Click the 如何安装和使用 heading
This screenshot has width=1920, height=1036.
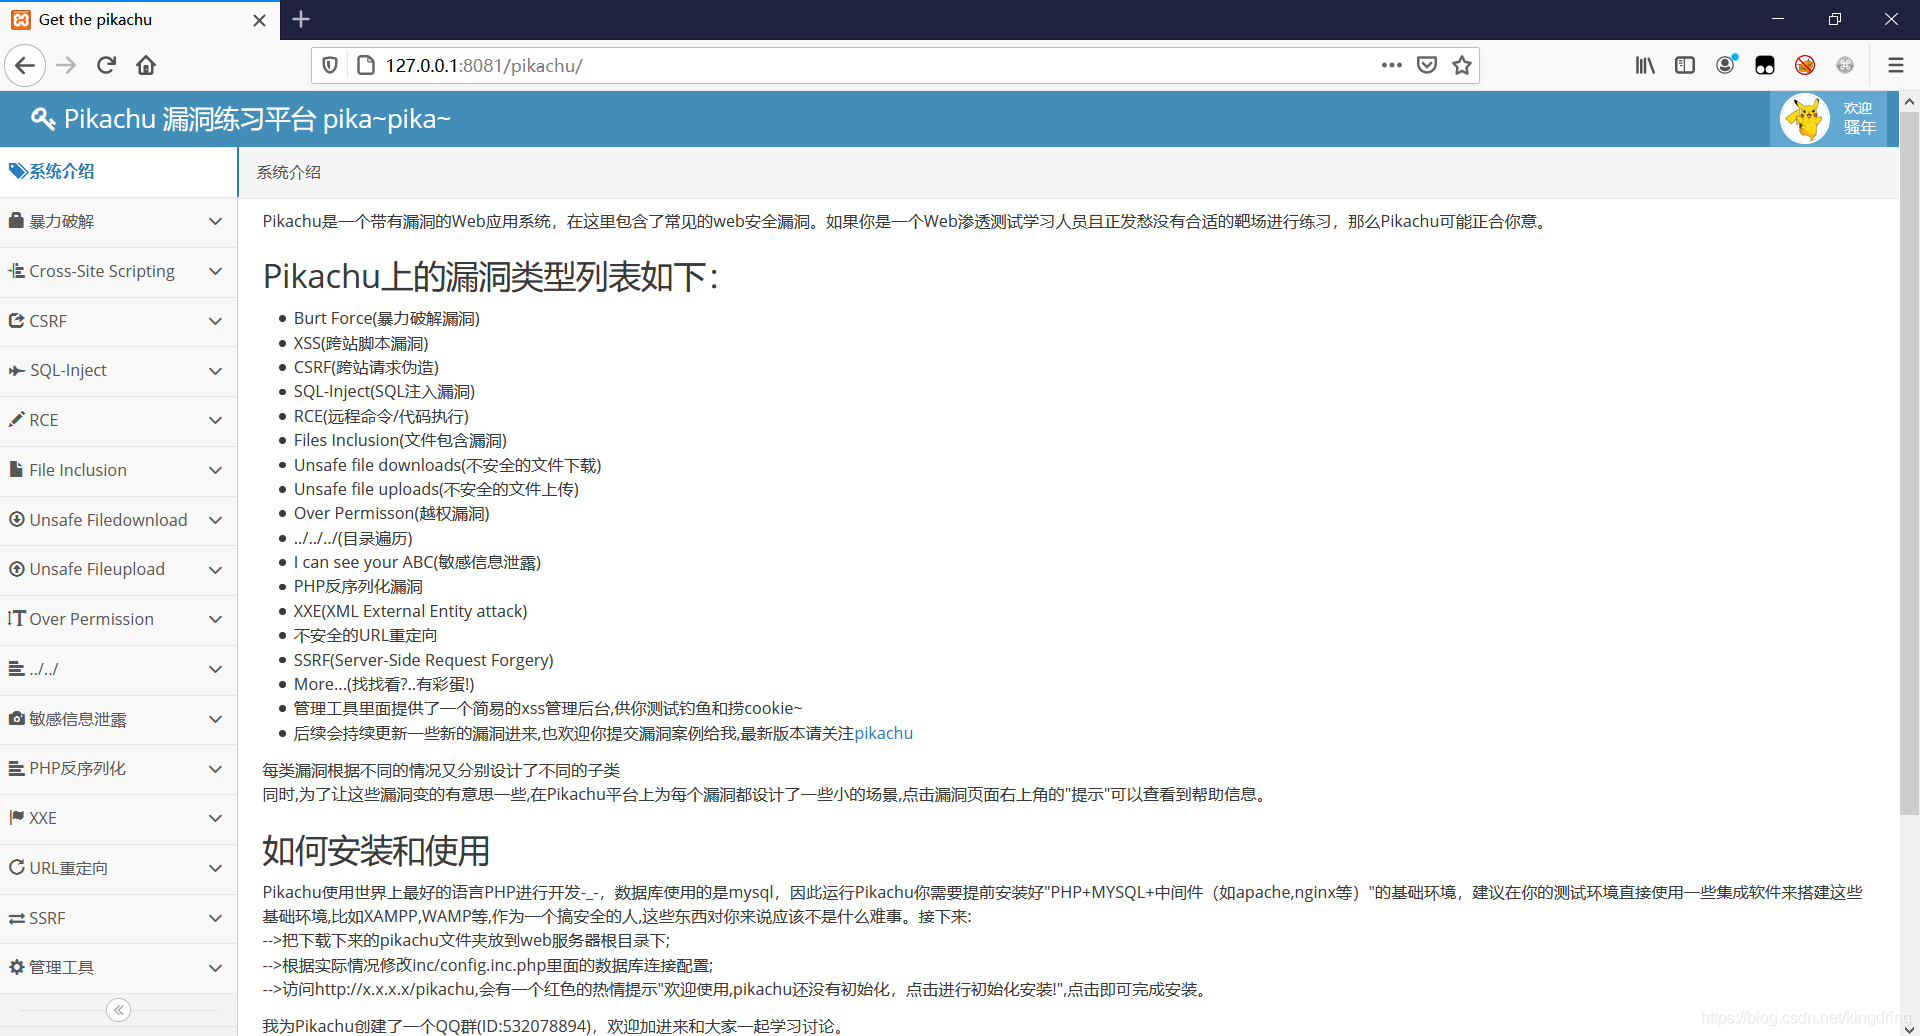[x=376, y=851]
